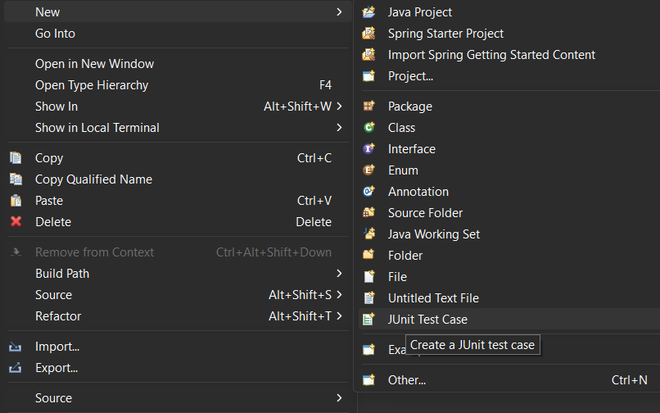Expand the Build Path submenu arrow
Image resolution: width=660 pixels, height=413 pixels.
[x=339, y=273]
